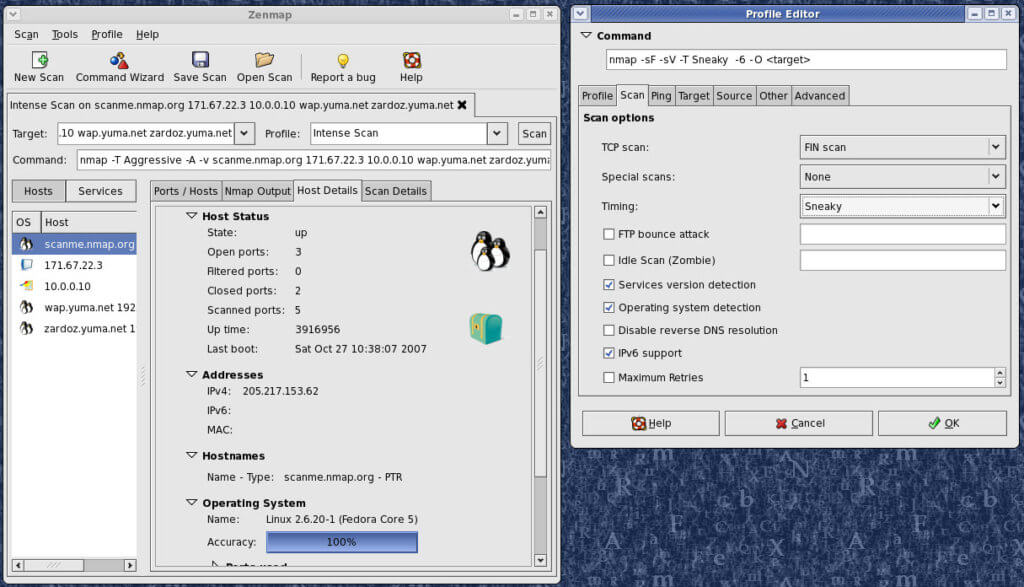This screenshot has height=587, width=1024.
Task: Click the Services button
Action: pyautogui.click(x=101, y=191)
